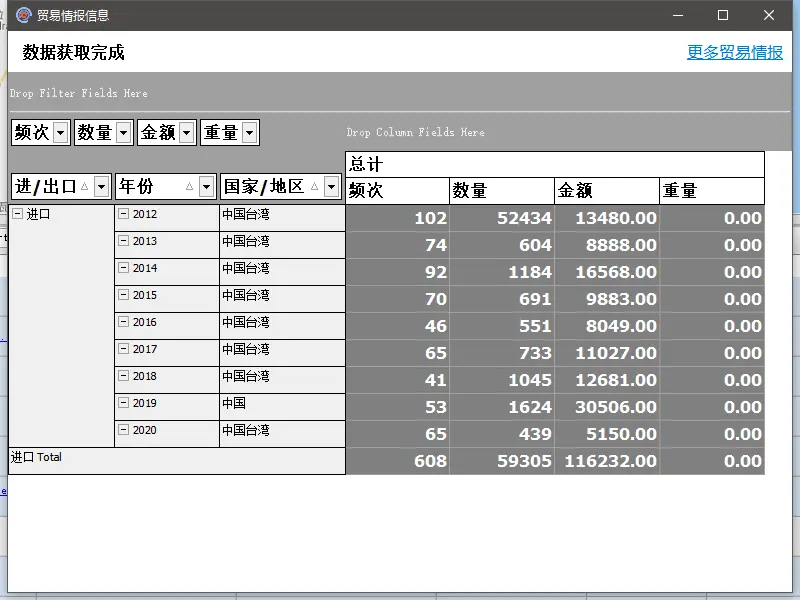This screenshot has height=600, width=800.
Task: Select cell value 9883.00
Action: pyautogui.click(x=607, y=299)
